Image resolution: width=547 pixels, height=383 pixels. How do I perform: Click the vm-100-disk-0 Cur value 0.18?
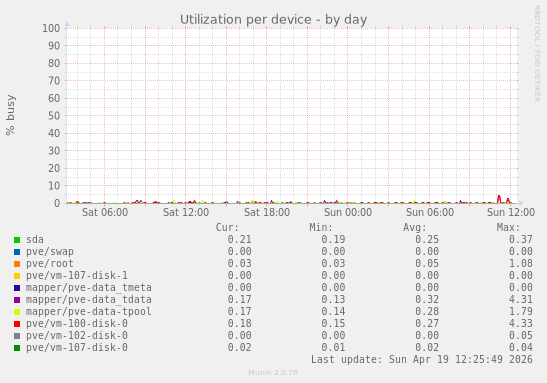239,323
